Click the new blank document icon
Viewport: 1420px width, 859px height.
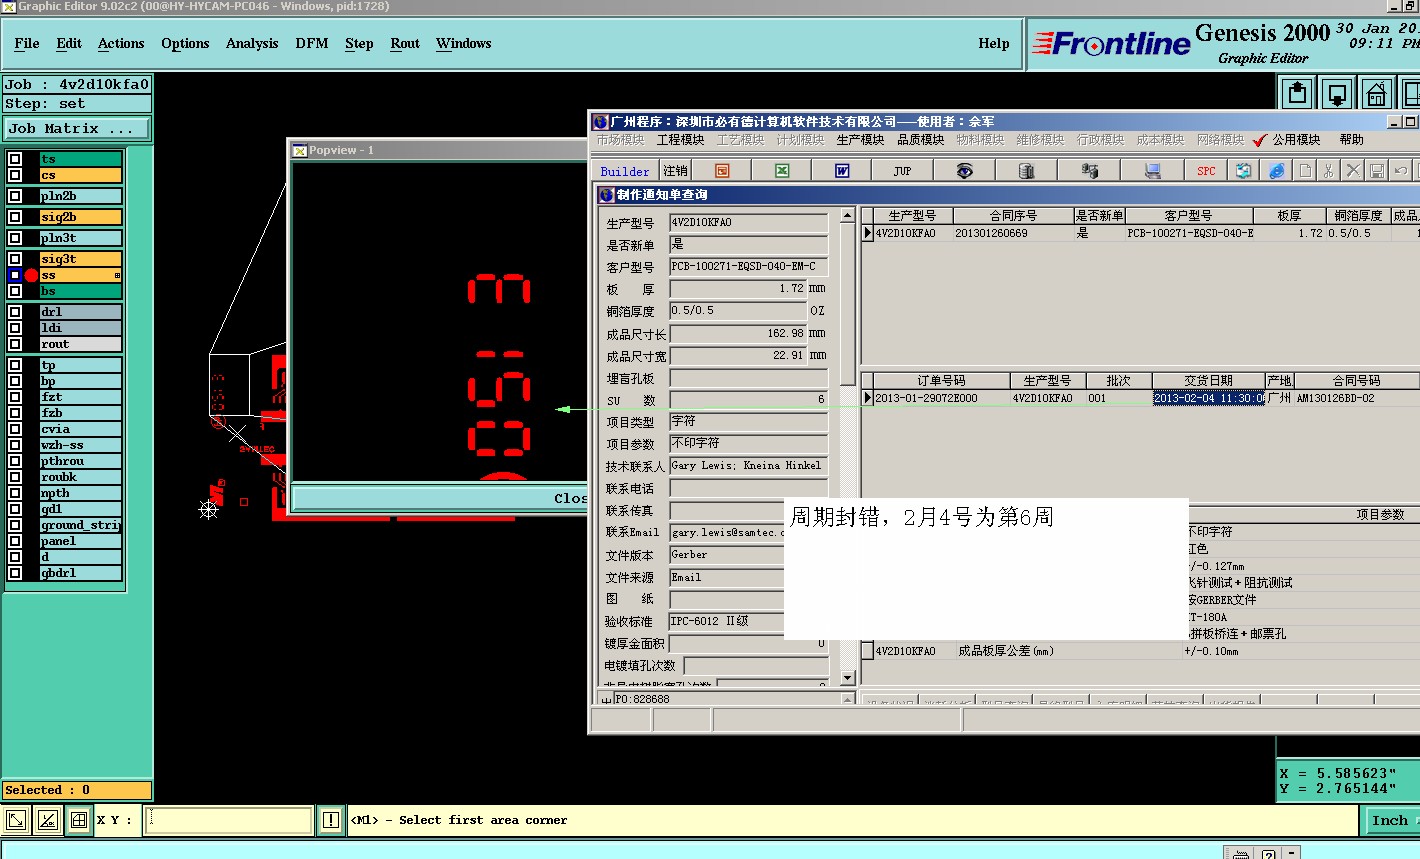point(1305,171)
